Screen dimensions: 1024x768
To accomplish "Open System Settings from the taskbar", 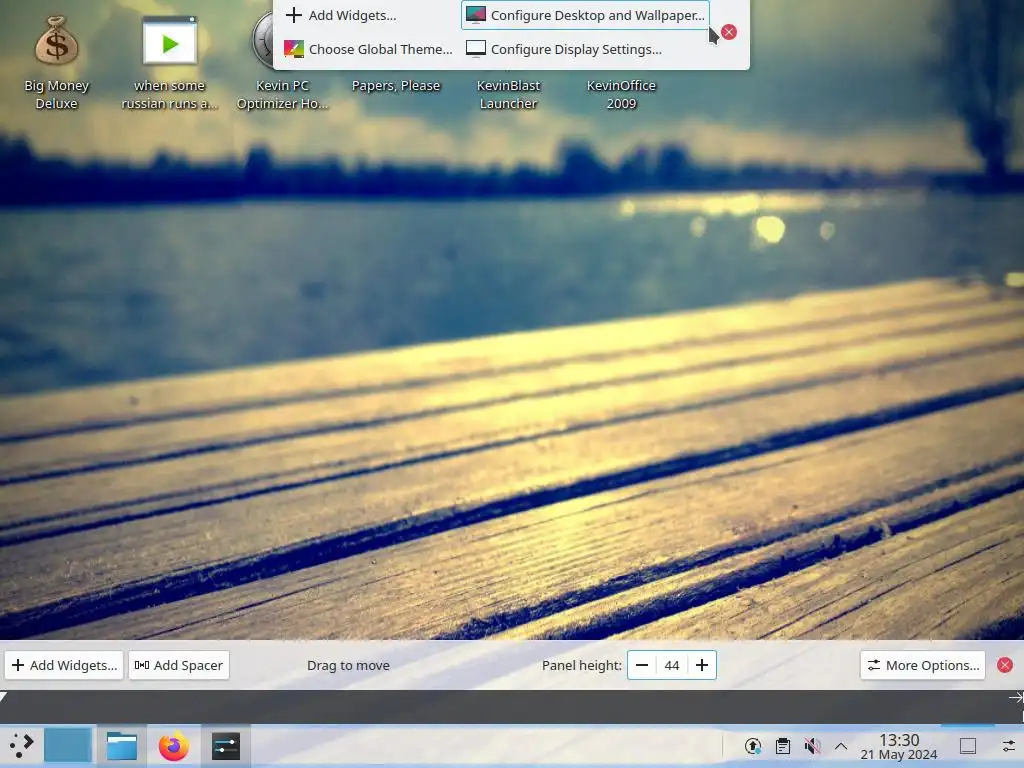I will (226, 746).
